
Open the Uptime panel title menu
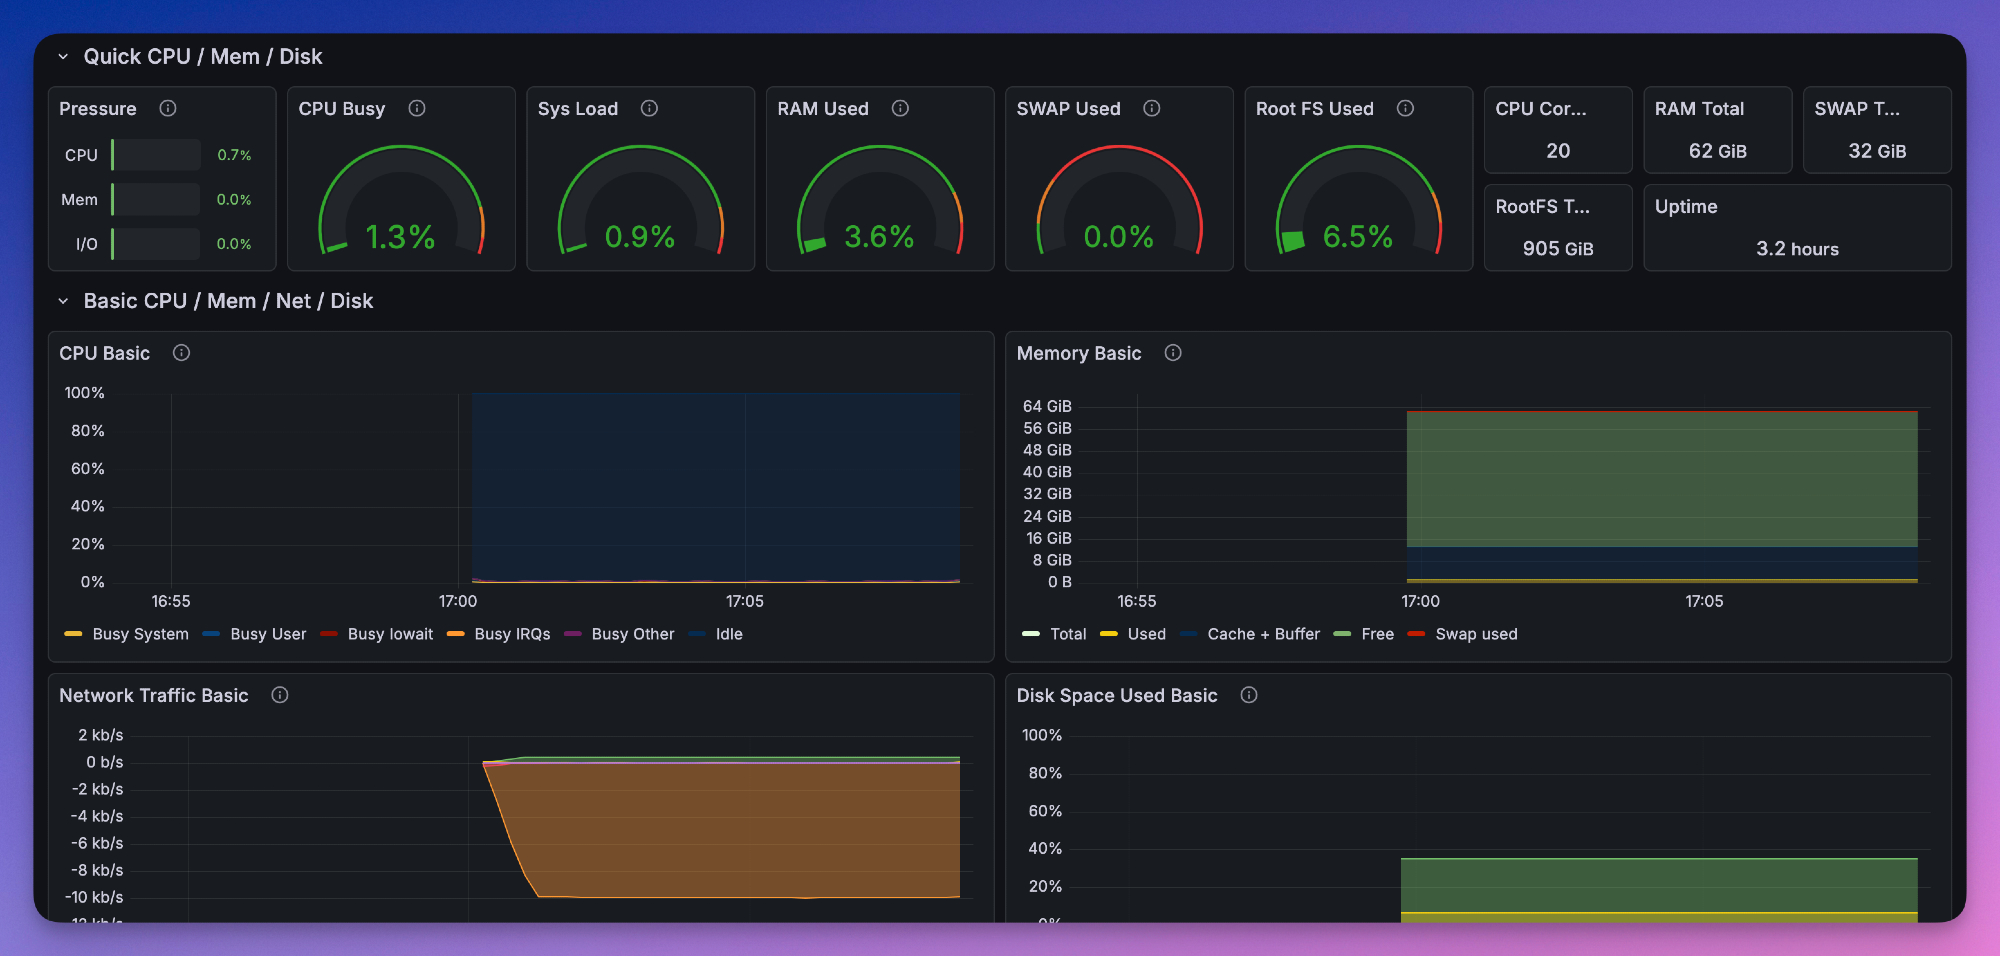coord(1686,207)
